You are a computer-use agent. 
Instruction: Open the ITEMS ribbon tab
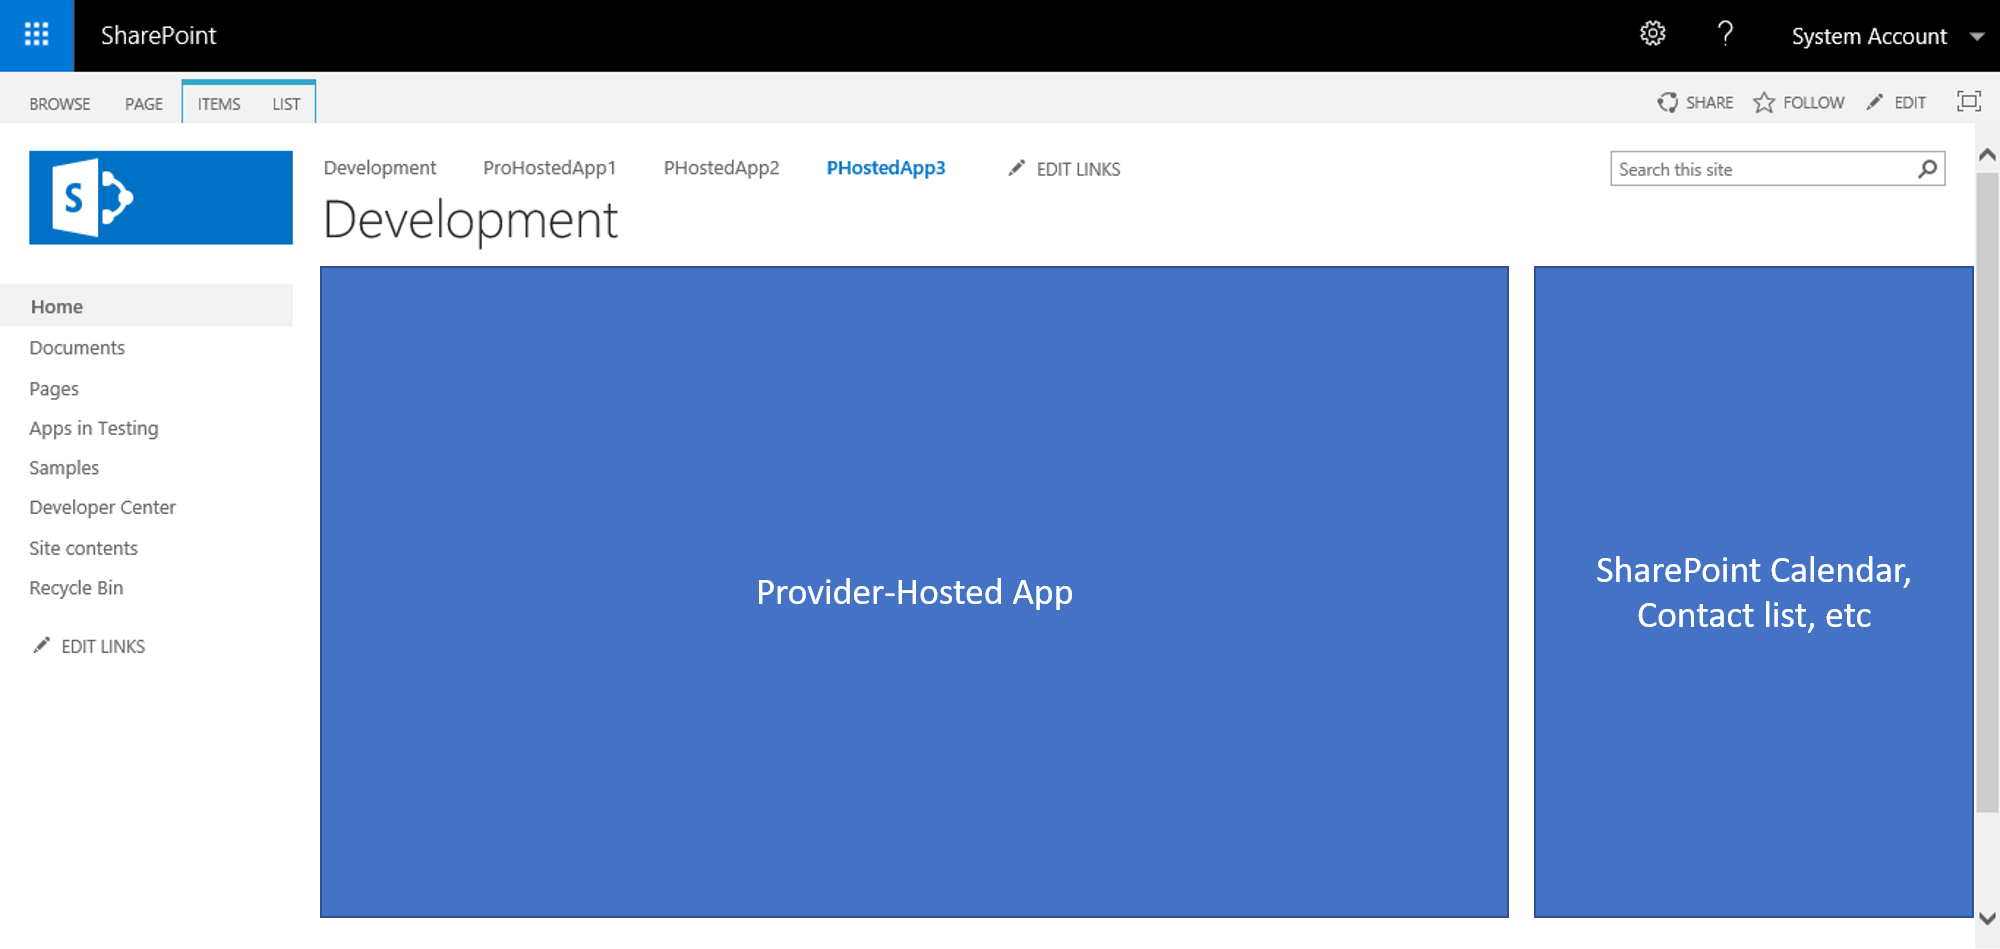pyautogui.click(x=219, y=104)
